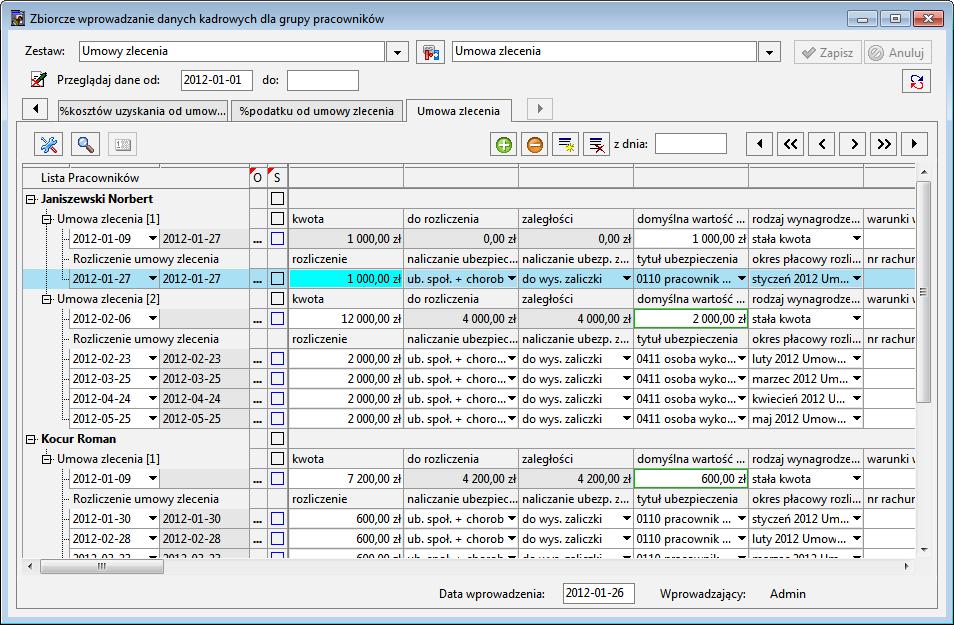Screen dimensions: 954x625
Task: Click the ellipsis button in row 2012-02-06
Action: pos(257,319)
